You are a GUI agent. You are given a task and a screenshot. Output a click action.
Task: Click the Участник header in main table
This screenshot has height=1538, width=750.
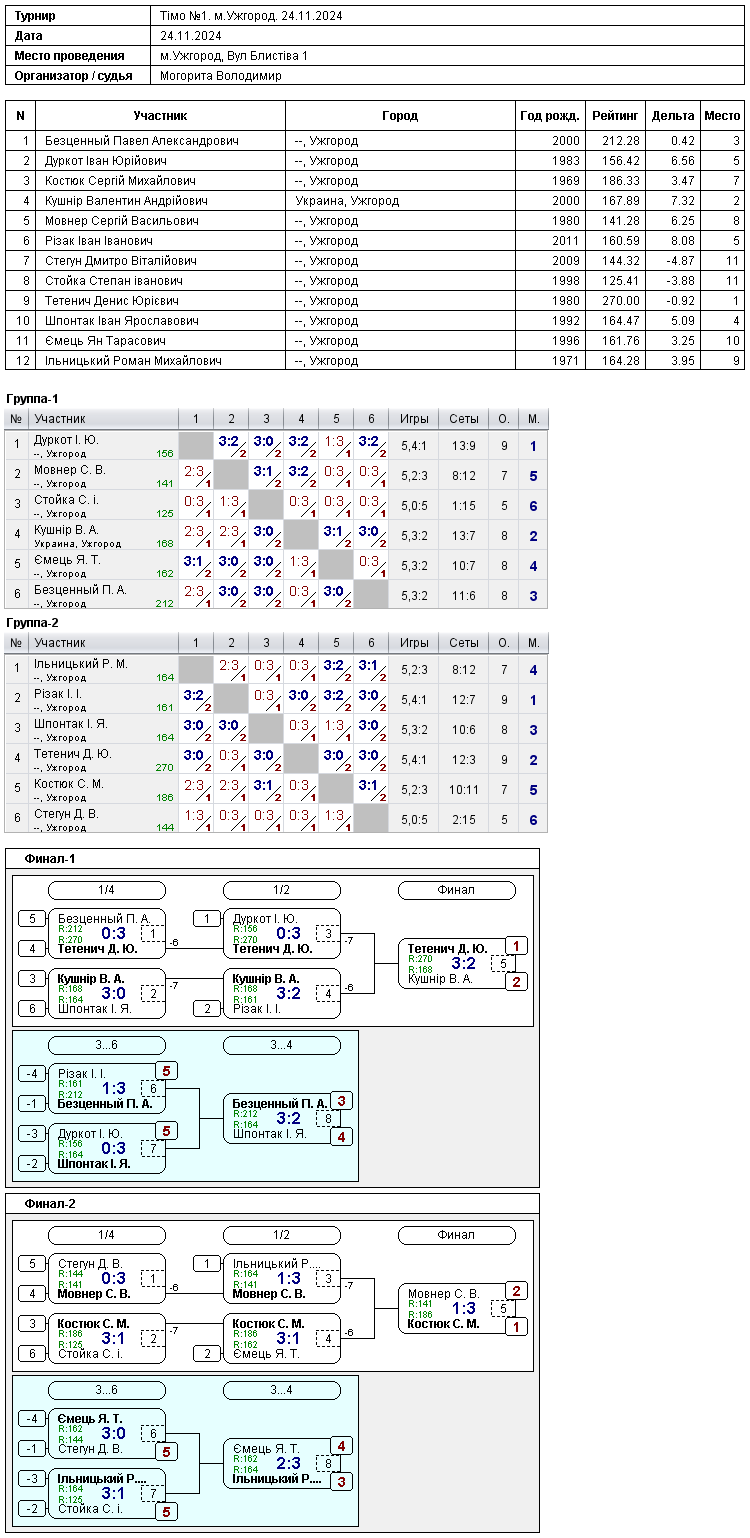pos(160,116)
